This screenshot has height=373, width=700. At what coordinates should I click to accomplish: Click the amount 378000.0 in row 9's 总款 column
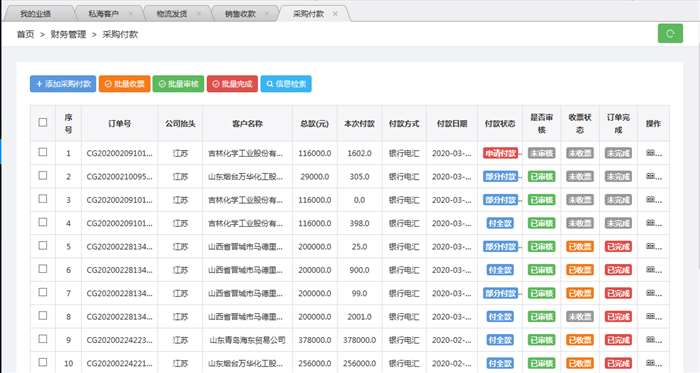pyautogui.click(x=315, y=340)
